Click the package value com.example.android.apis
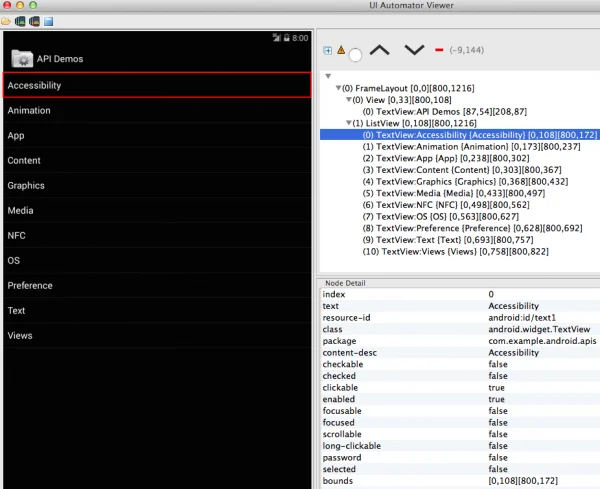This screenshot has width=600, height=489. click(x=542, y=341)
